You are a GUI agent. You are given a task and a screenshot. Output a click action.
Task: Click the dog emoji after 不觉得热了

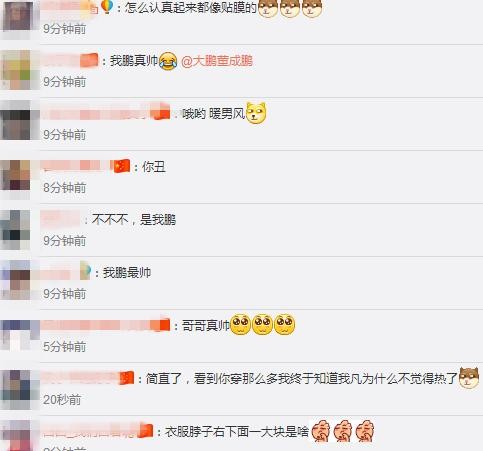(x=469, y=377)
